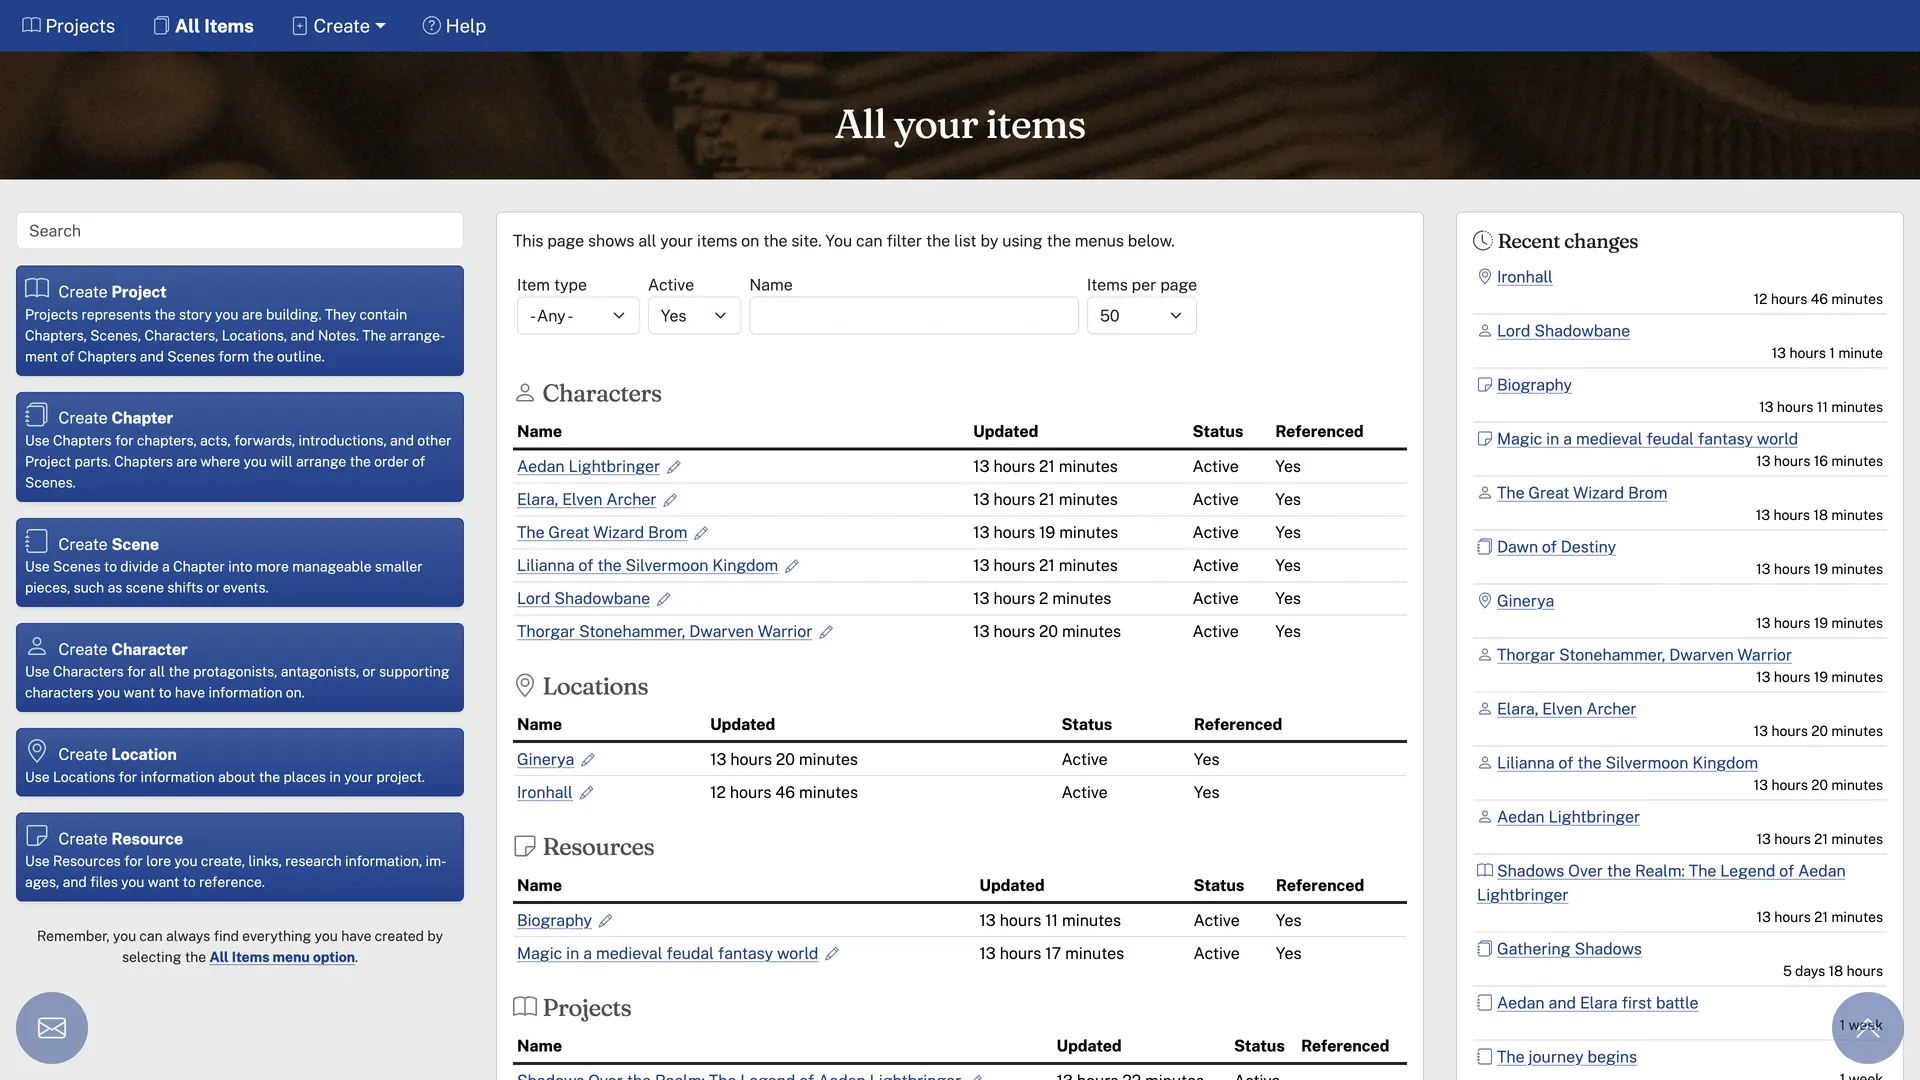Image resolution: width=1920 pixels, height=1080 pixels.
Task: Click the Create Resource card
Action: tap(240, 857)
